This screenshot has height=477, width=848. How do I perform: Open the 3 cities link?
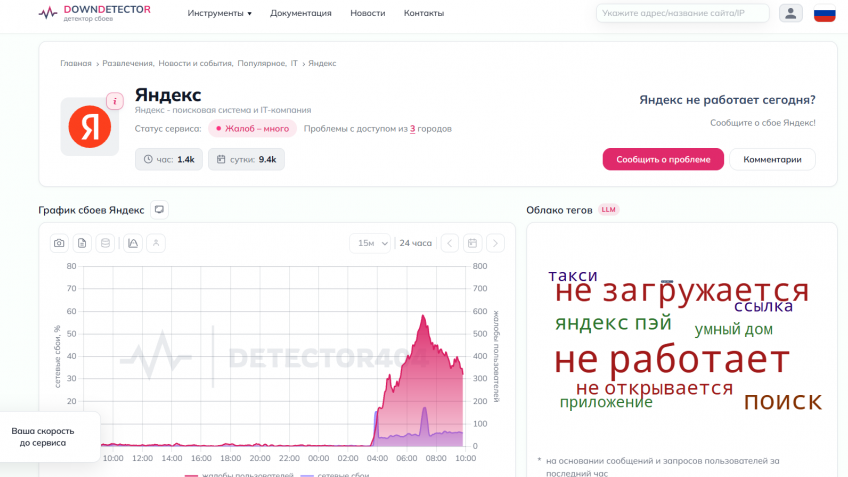(x=412, y=129)
